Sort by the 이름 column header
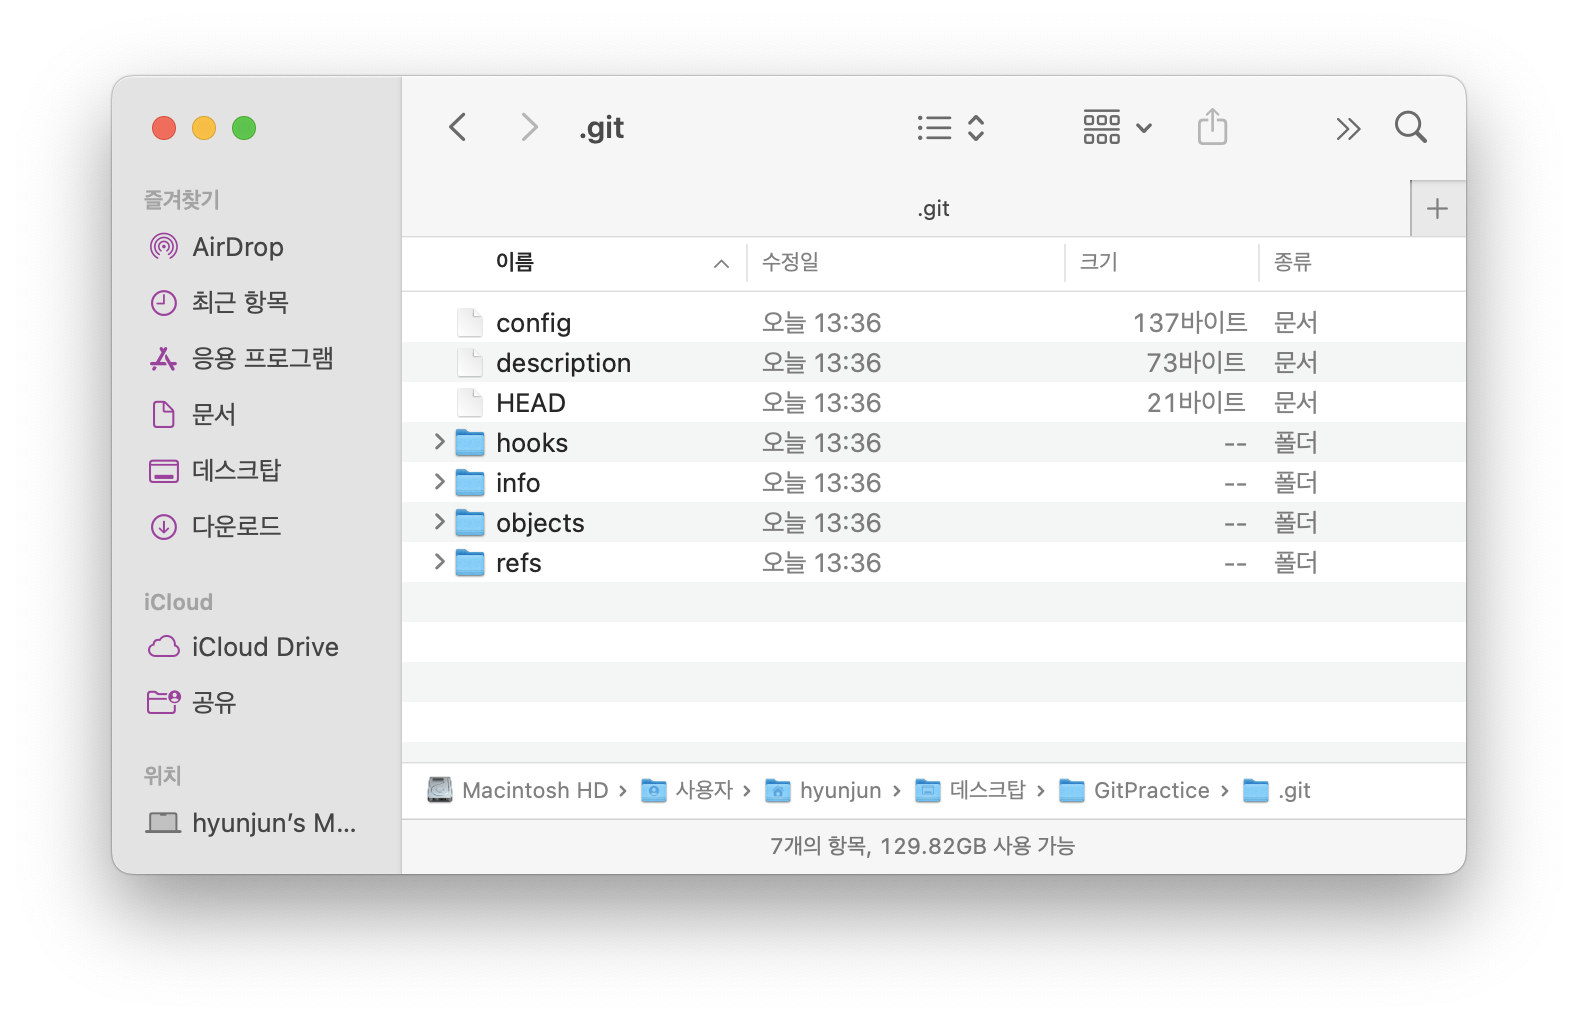 click(515, 262)
